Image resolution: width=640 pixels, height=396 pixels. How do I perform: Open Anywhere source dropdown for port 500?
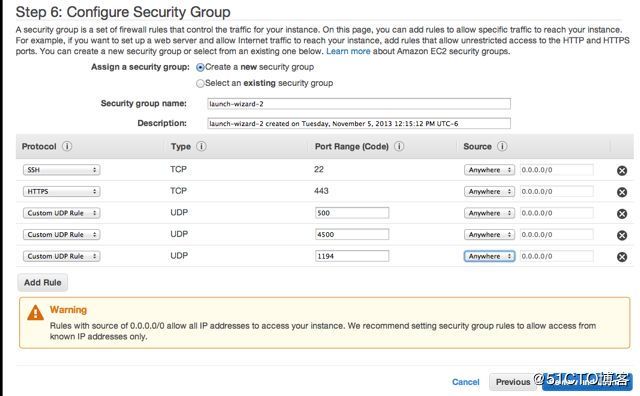pyautogui.click(x=489, y=213)
